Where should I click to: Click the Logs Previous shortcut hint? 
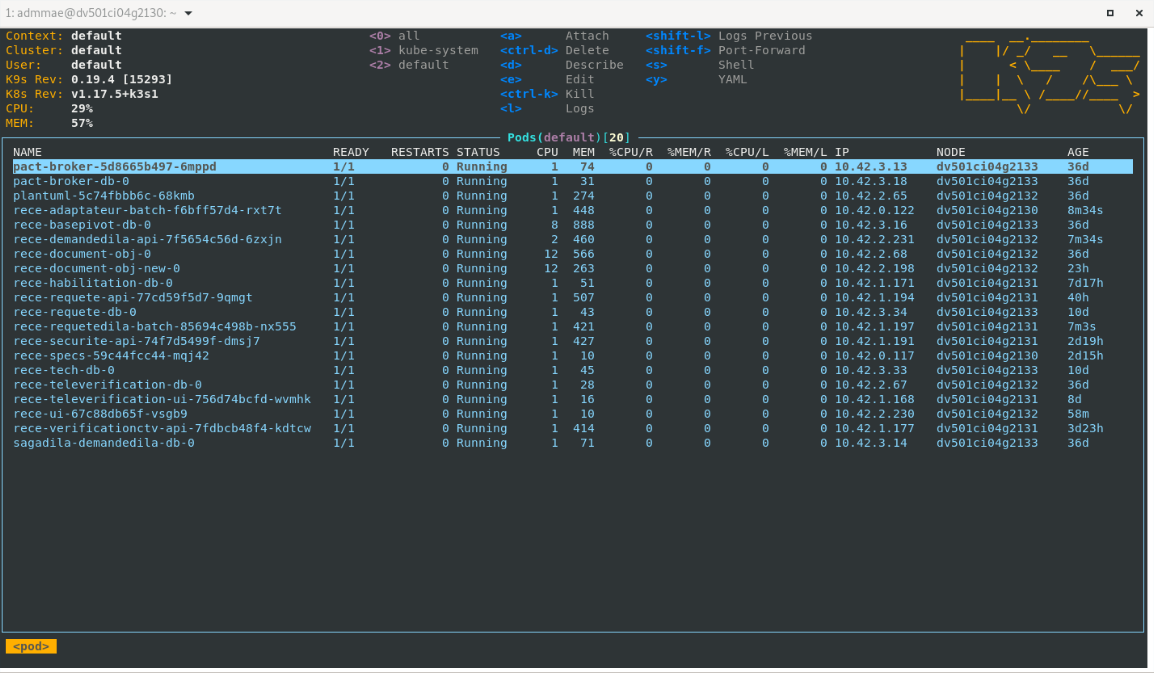[729, 36]
